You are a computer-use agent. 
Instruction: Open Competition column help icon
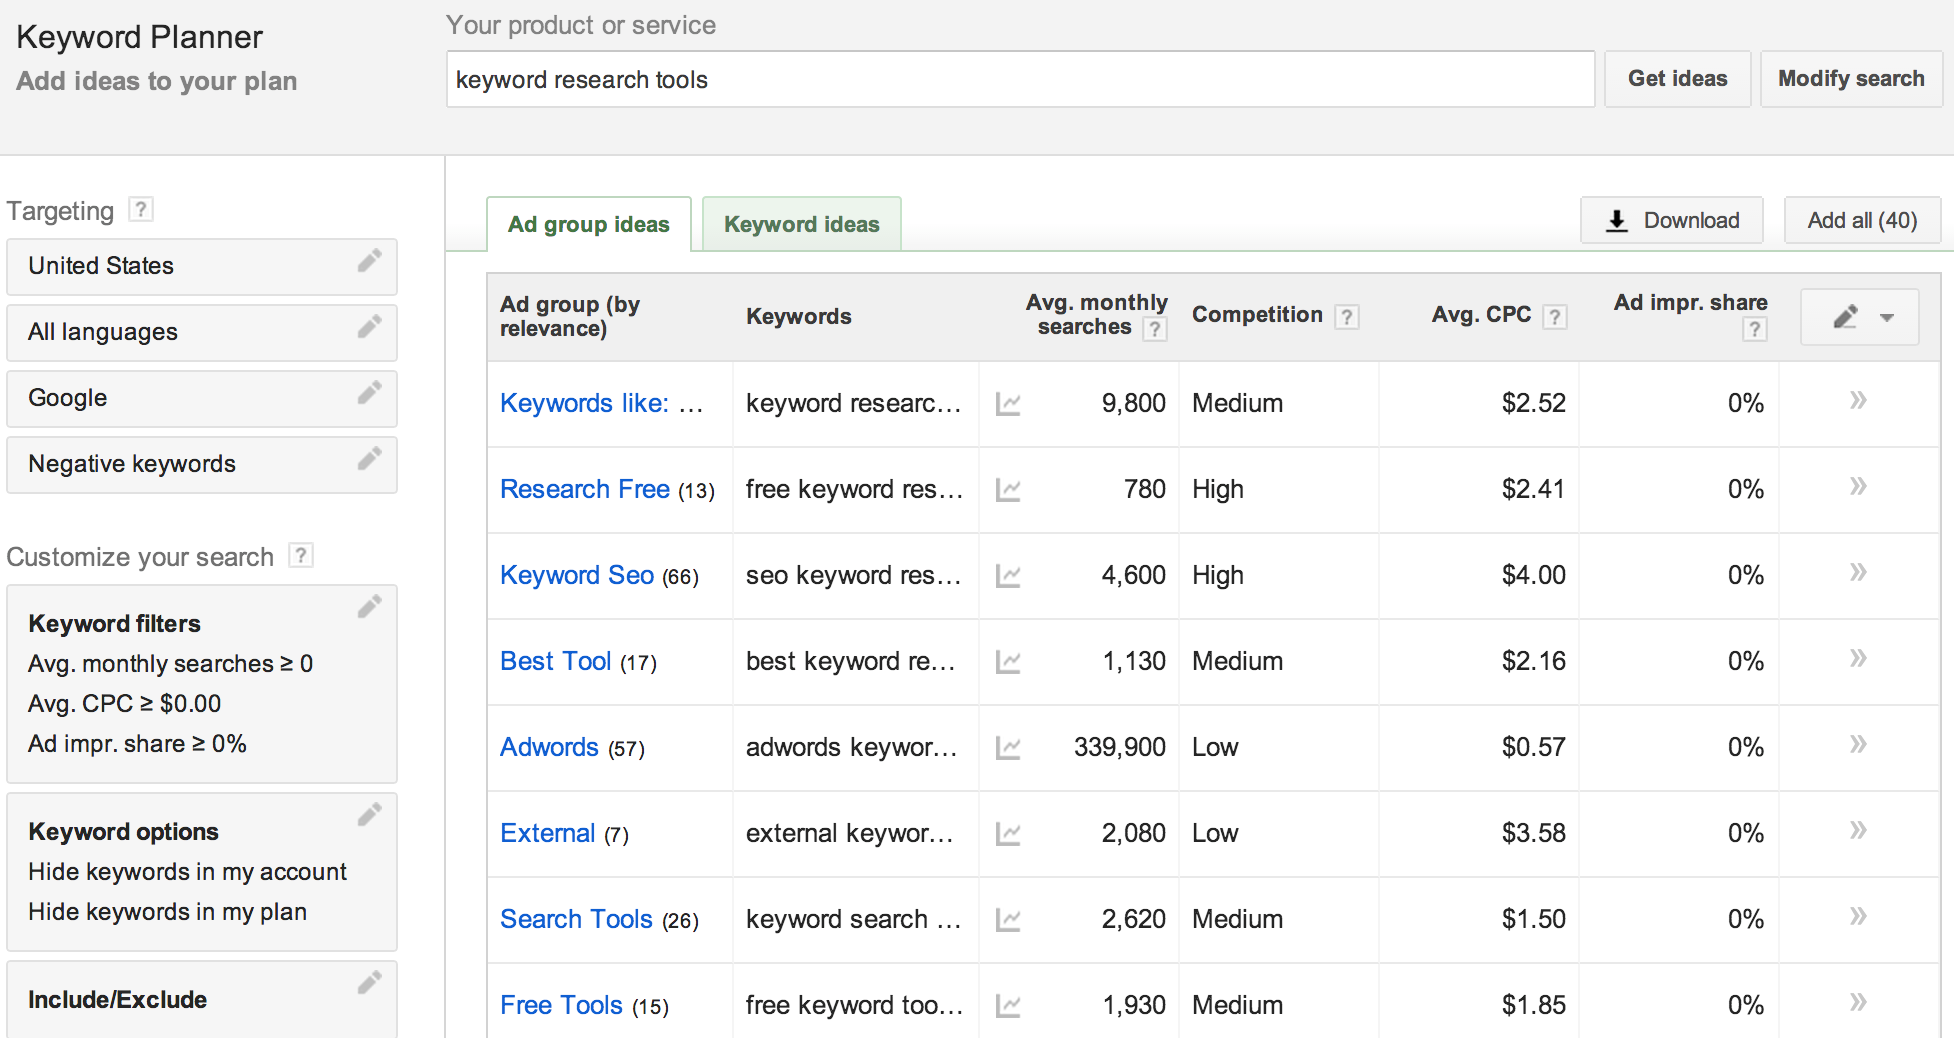click(x=1347, y=317)
